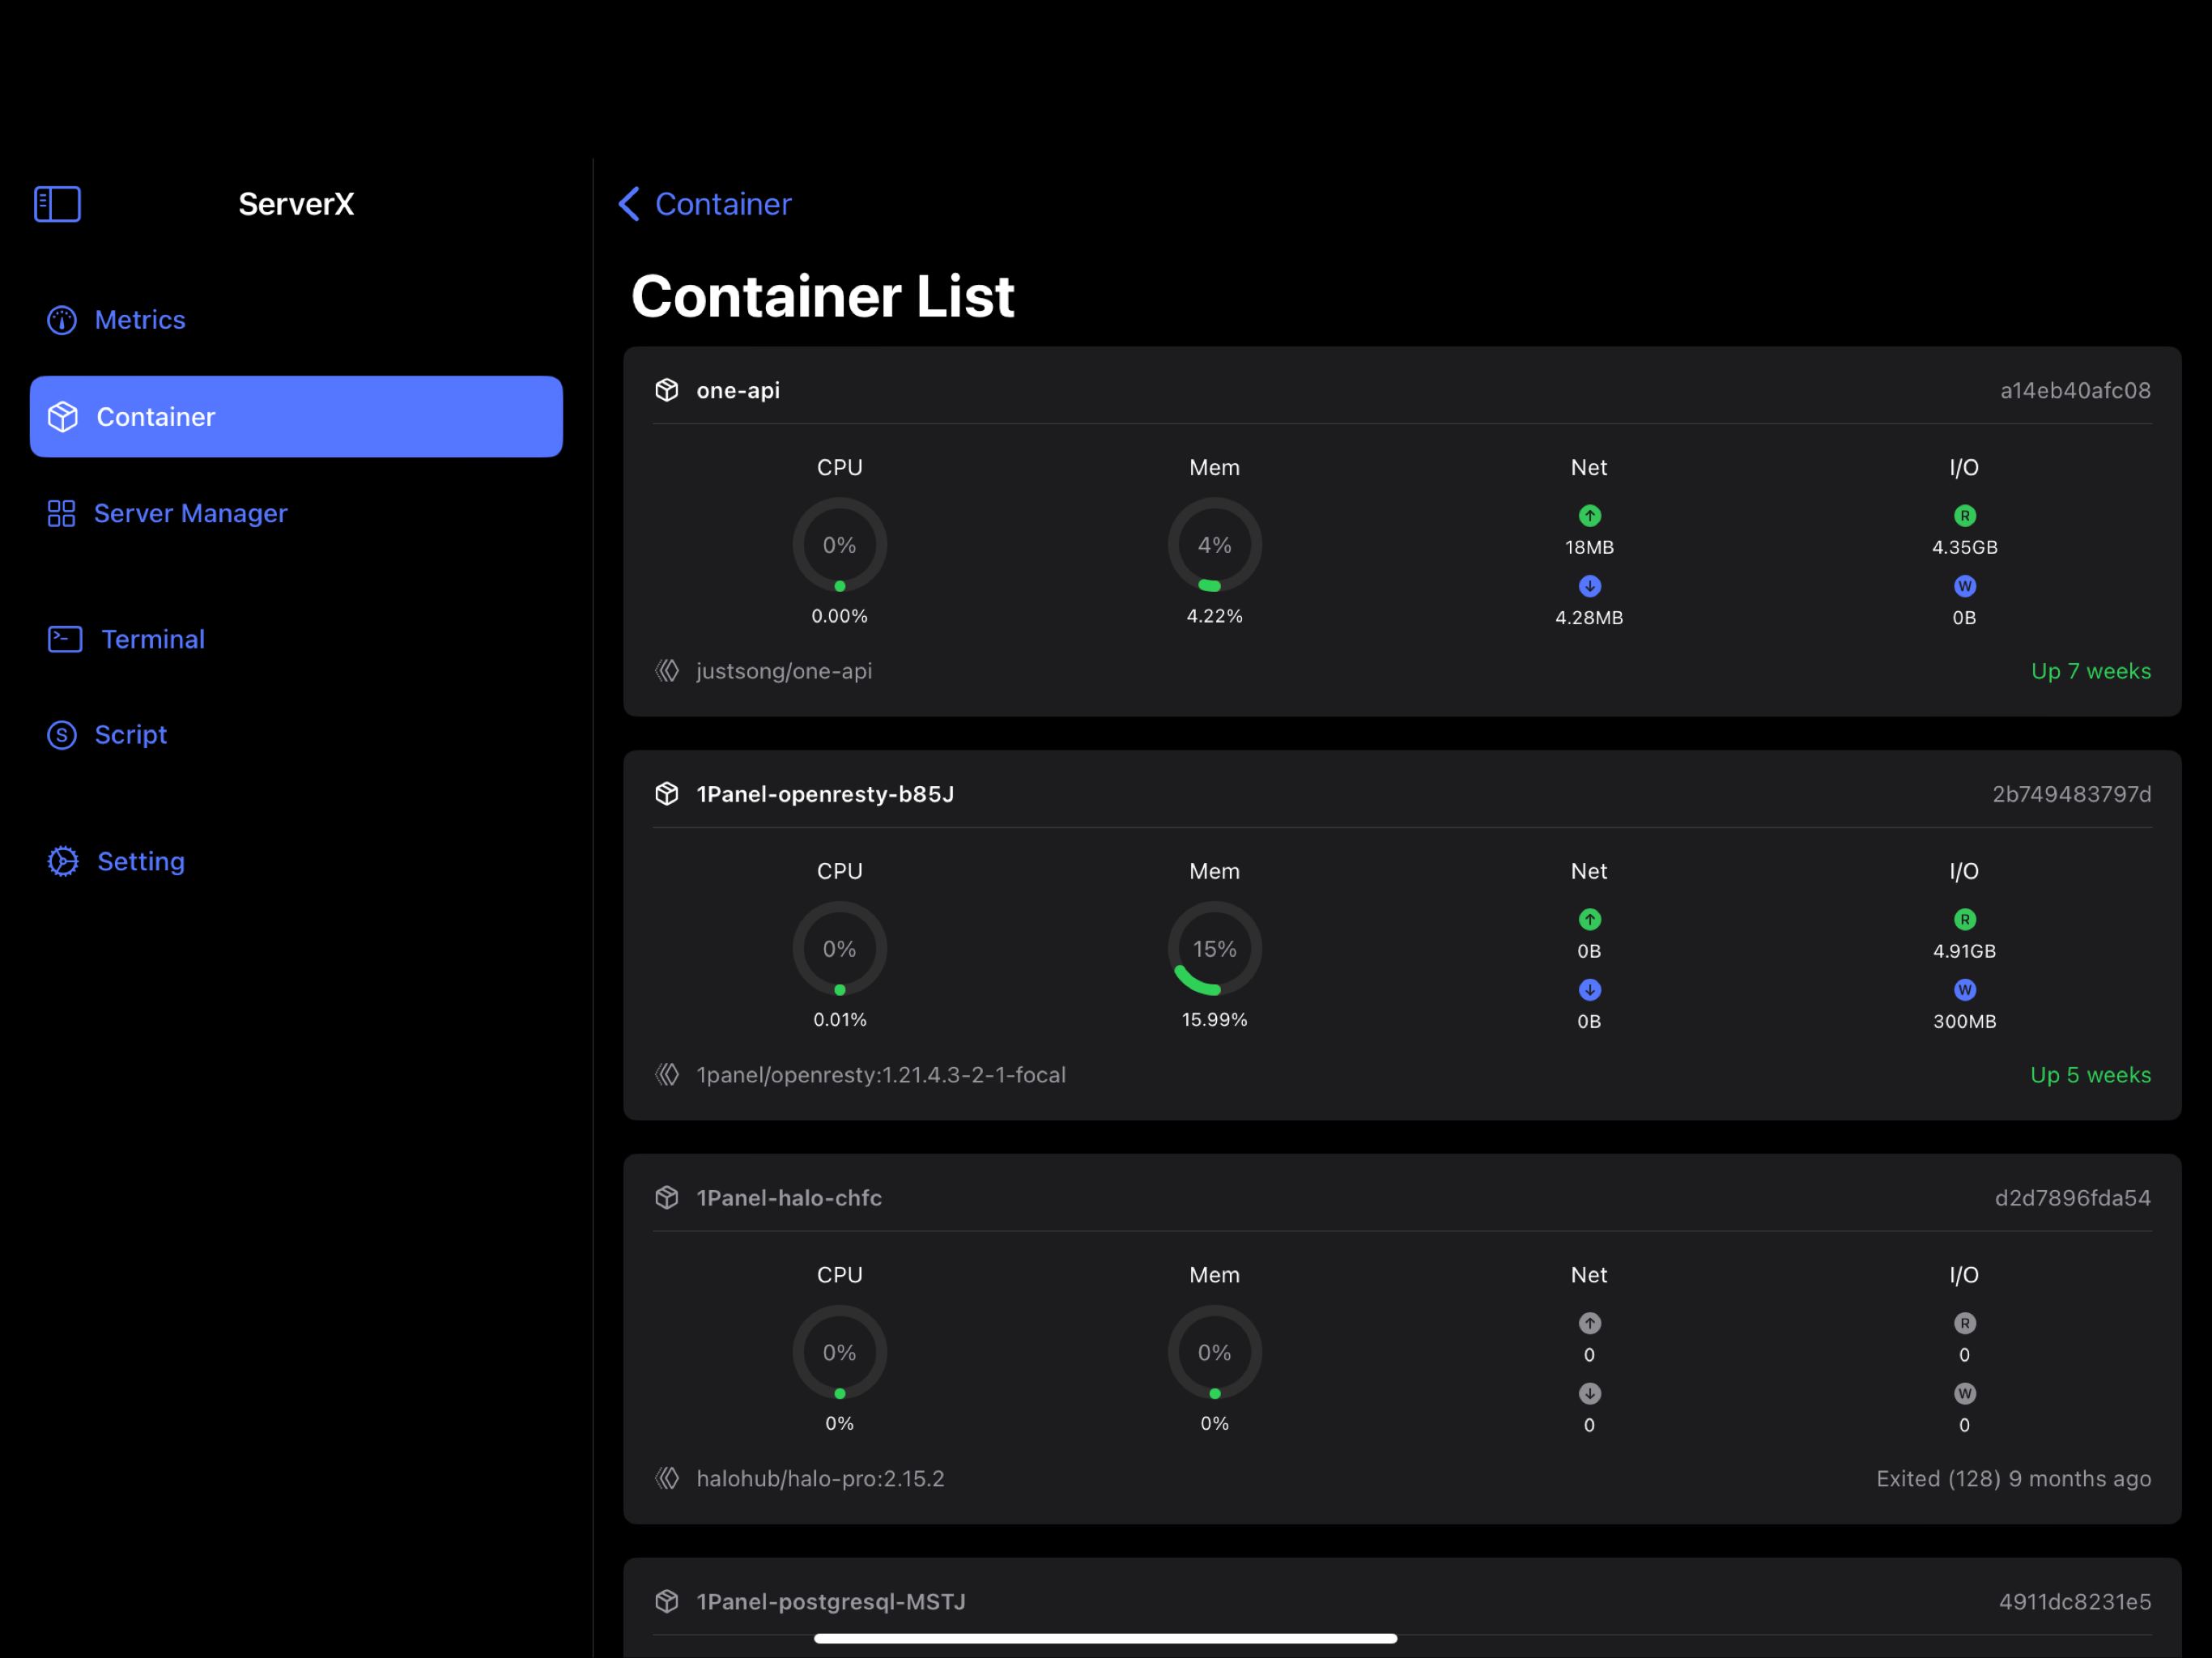Image resolution: width=2212 pixels, height=1658 pixels.
Task: Click openresty I/O write W icon
Action: [x=1965, y=990]
